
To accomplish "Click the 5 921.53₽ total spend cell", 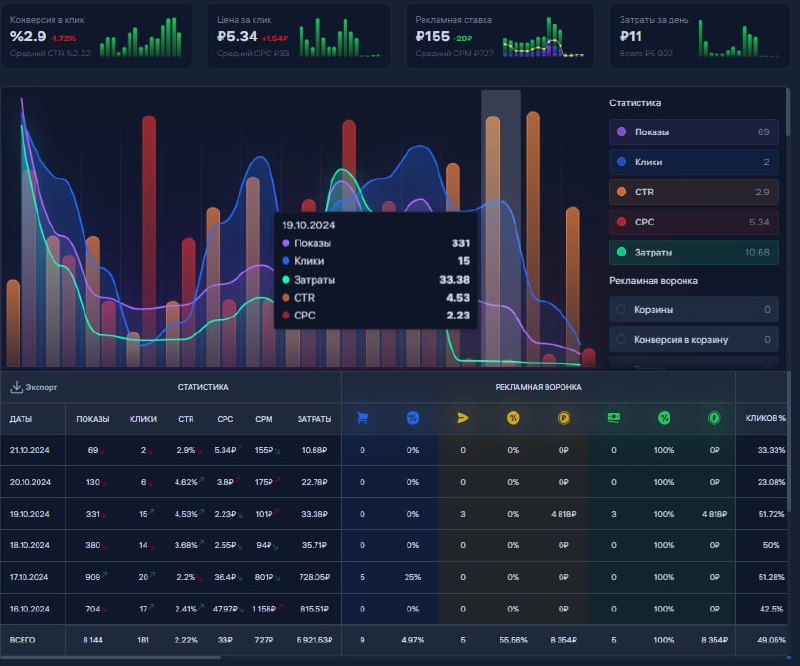I will (x=314, y=640).
